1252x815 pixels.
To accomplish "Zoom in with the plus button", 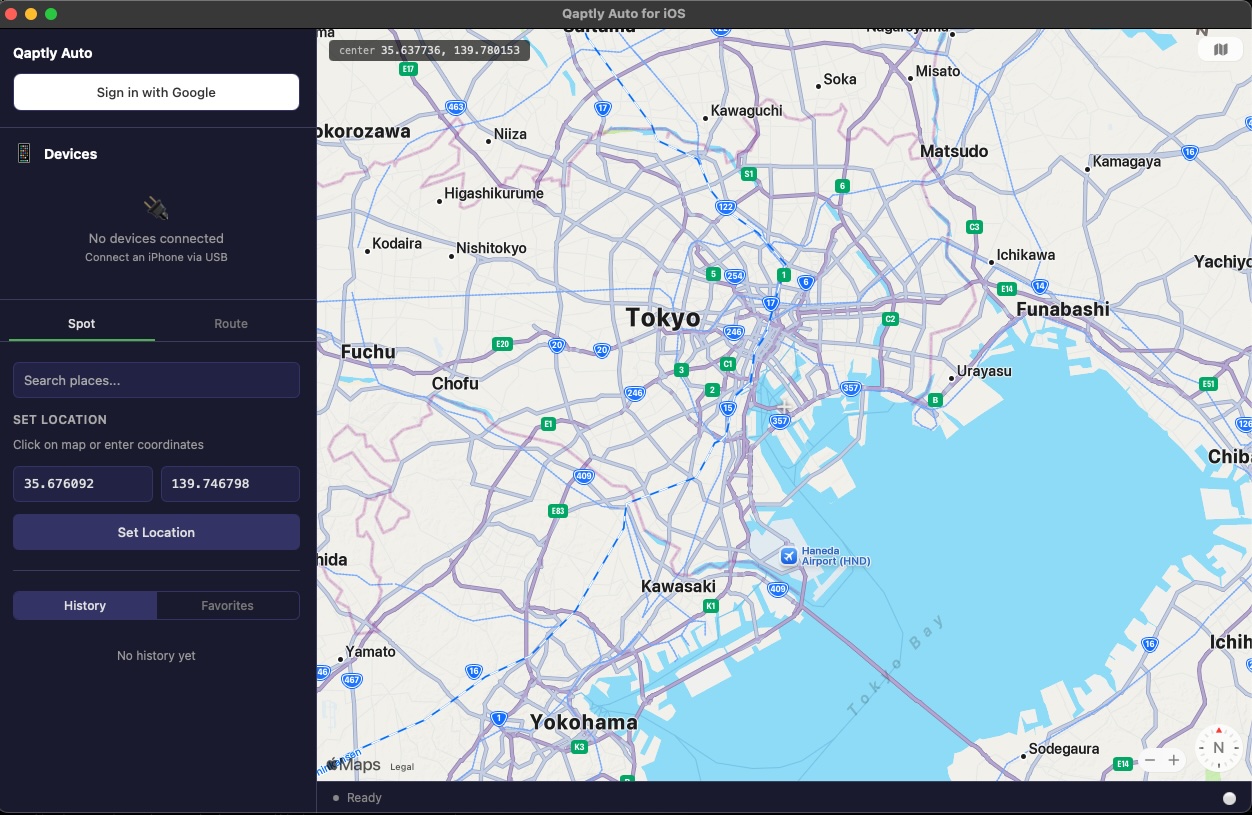I will 1174,760.
